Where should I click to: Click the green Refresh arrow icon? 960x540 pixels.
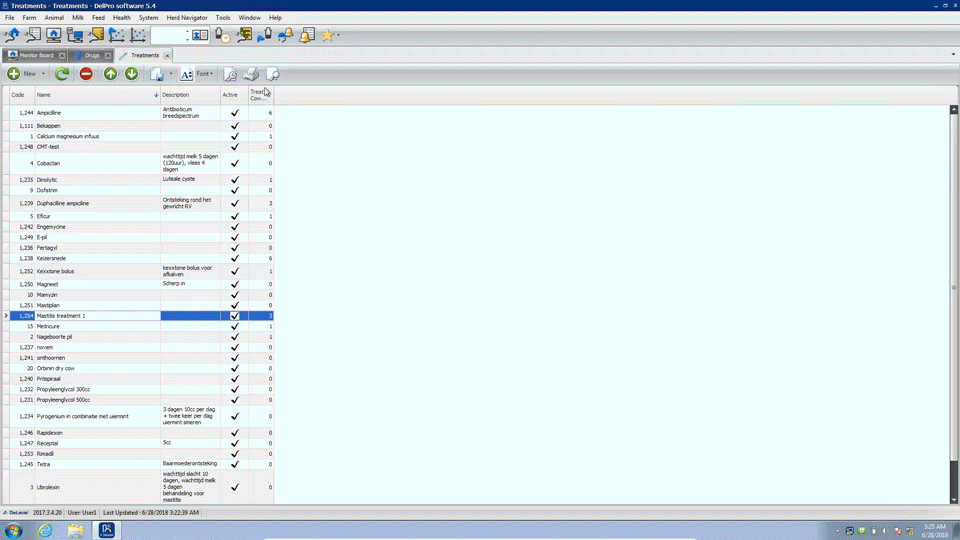pyautogui.click(x=62, y=74)
